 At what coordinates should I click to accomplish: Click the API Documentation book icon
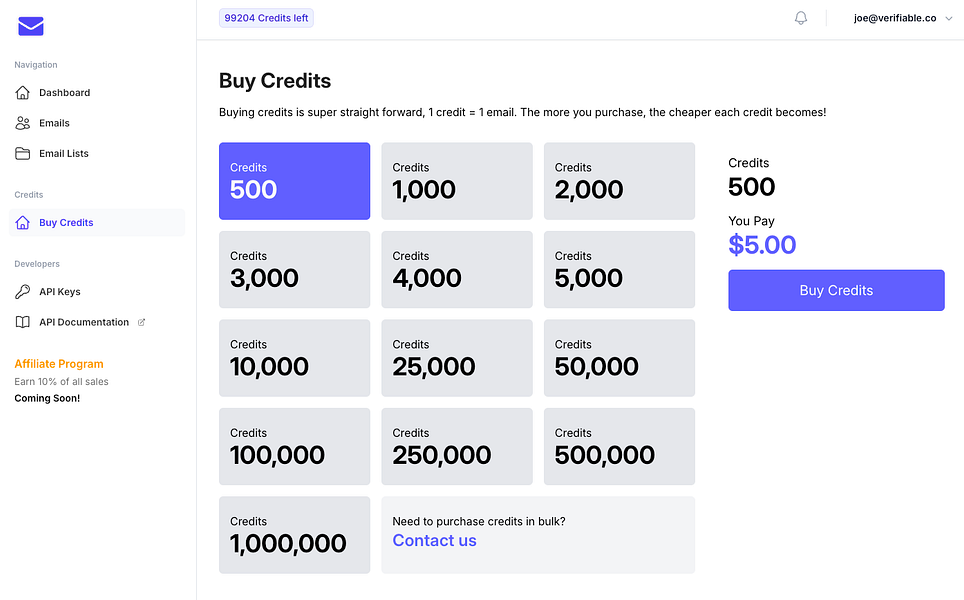pyautogui.click(x=23, y=322)
